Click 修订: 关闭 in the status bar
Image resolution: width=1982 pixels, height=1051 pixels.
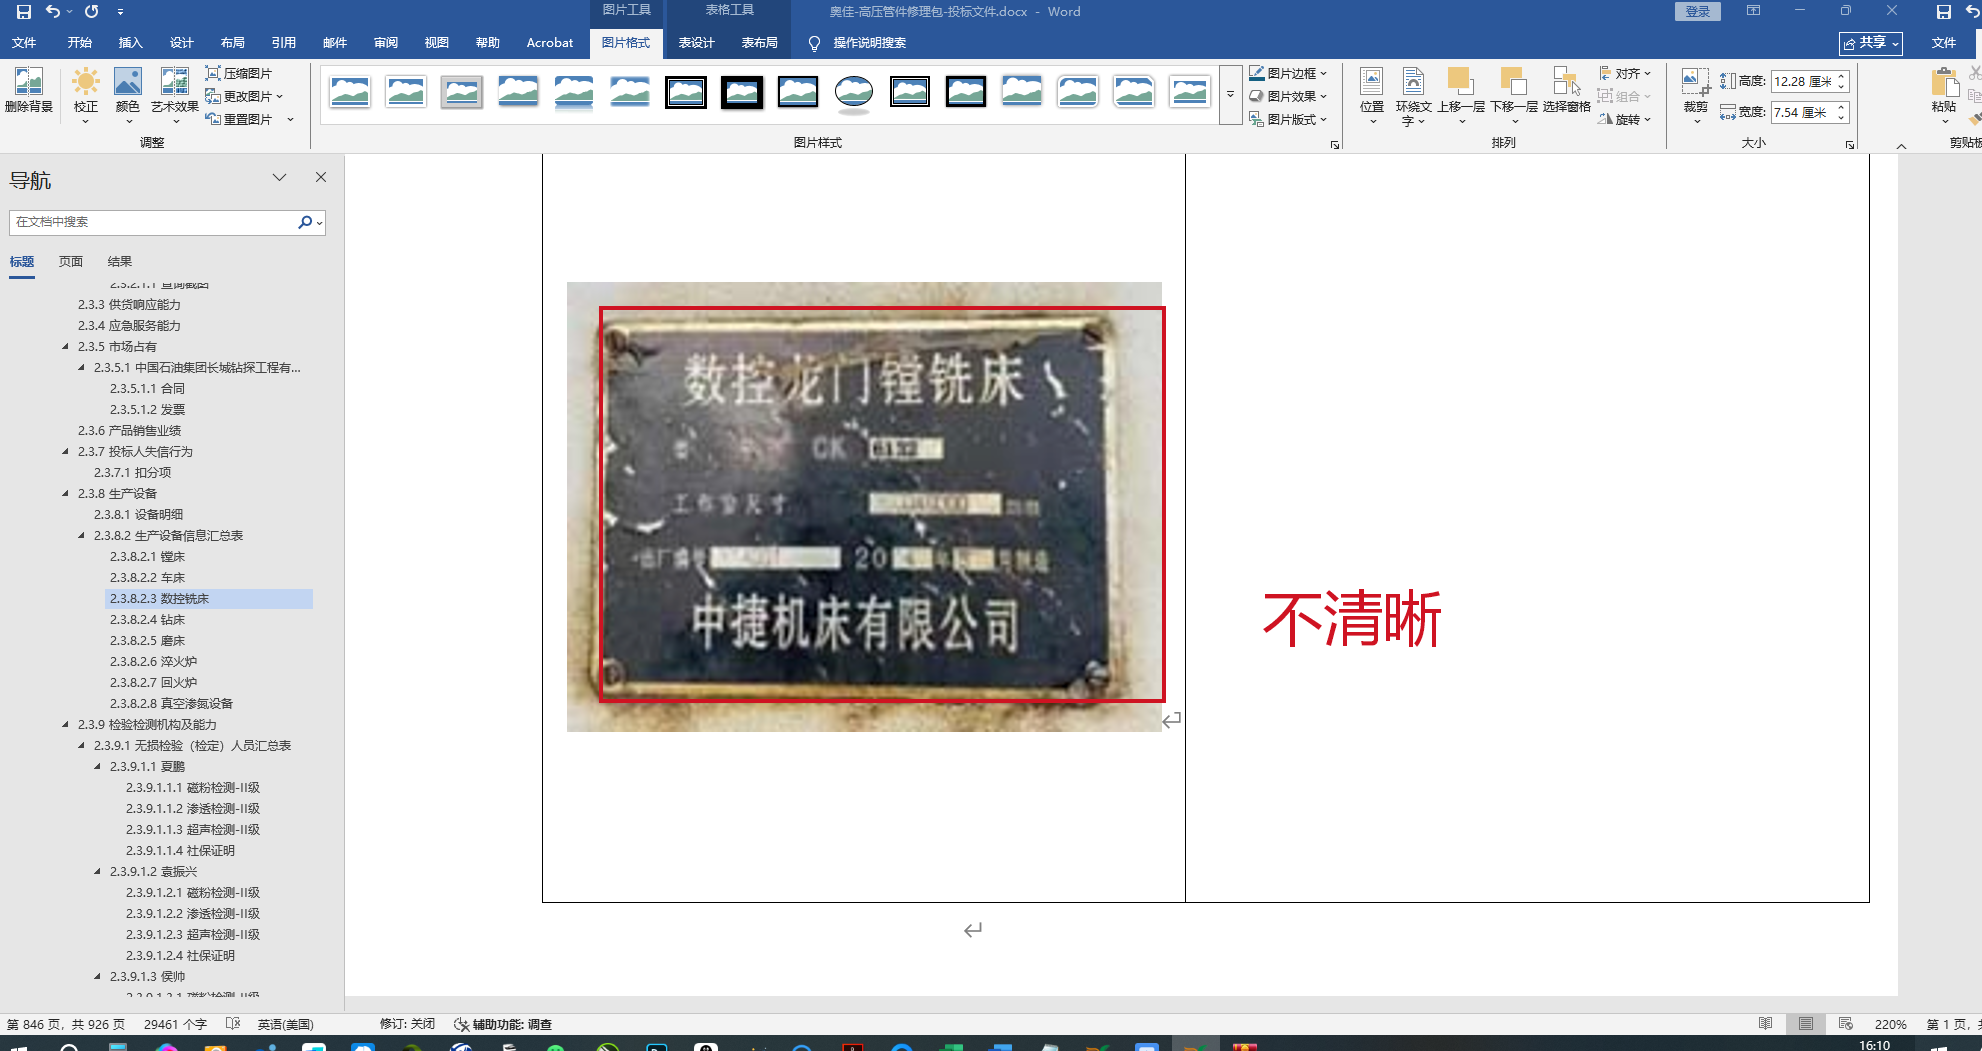click(x=407, y=1024)
